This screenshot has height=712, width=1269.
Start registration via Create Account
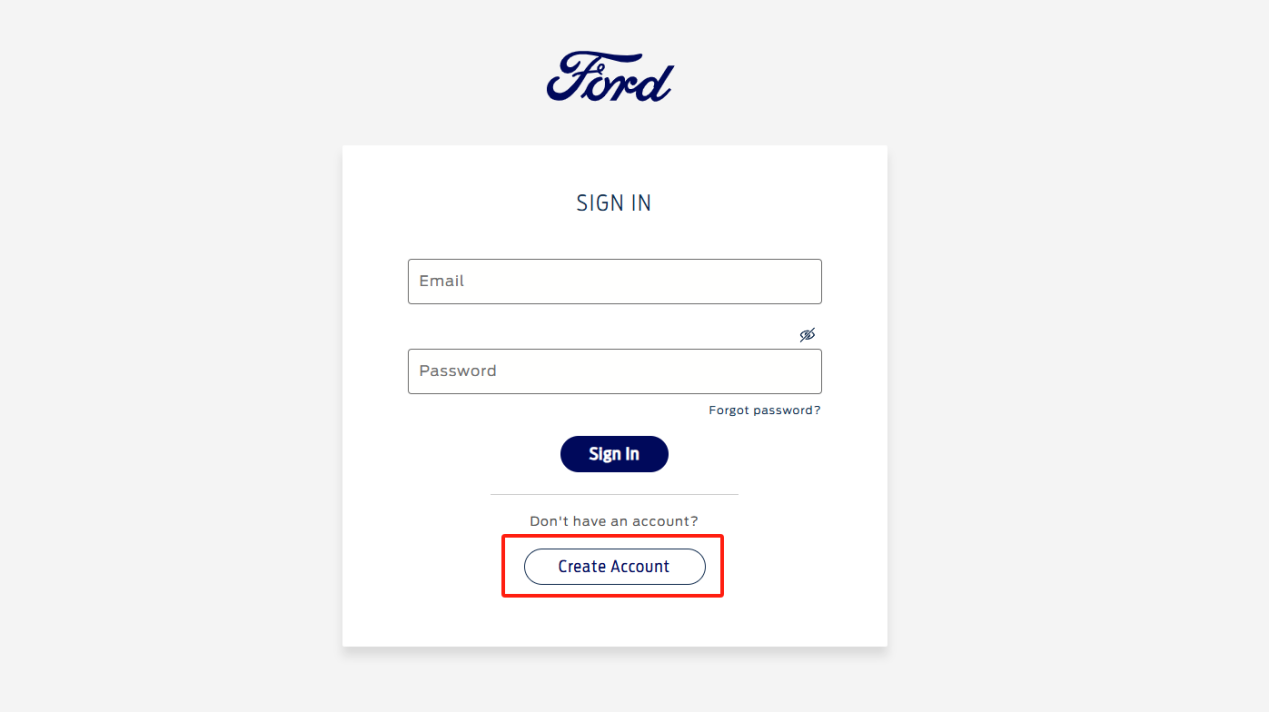click(614, 567)
